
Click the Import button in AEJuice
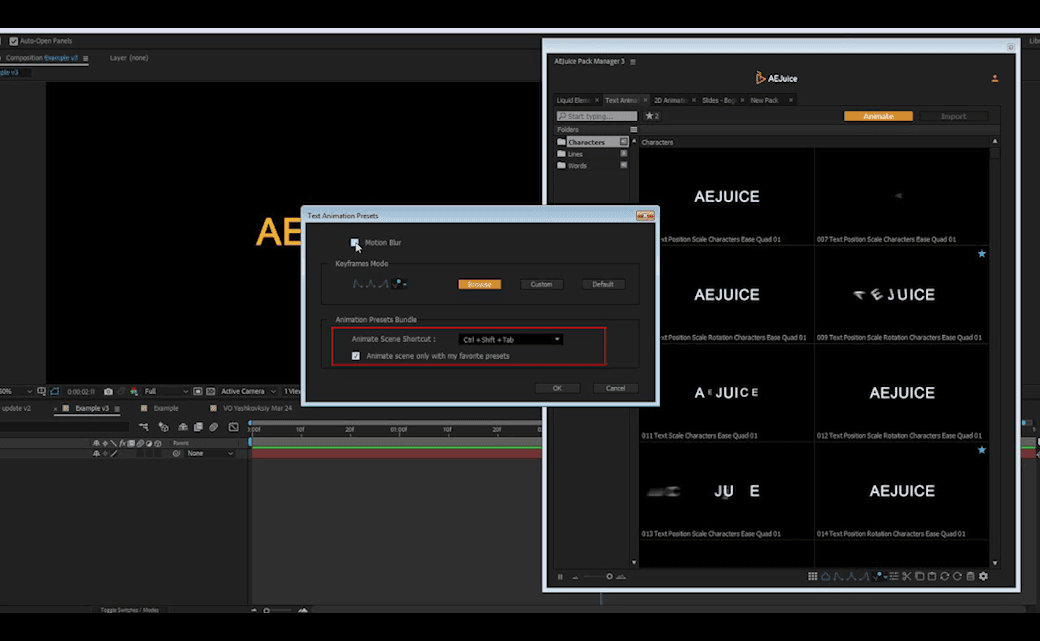[x=953, y=116]
